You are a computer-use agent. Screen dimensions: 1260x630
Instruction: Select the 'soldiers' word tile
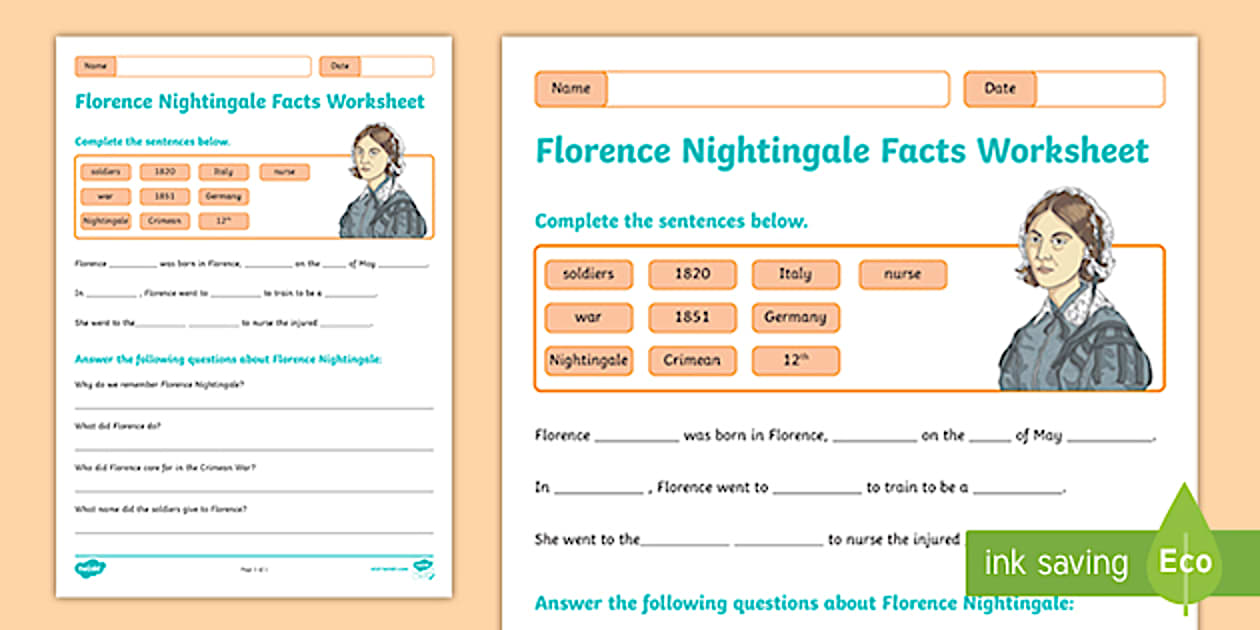tap(587, 274)
